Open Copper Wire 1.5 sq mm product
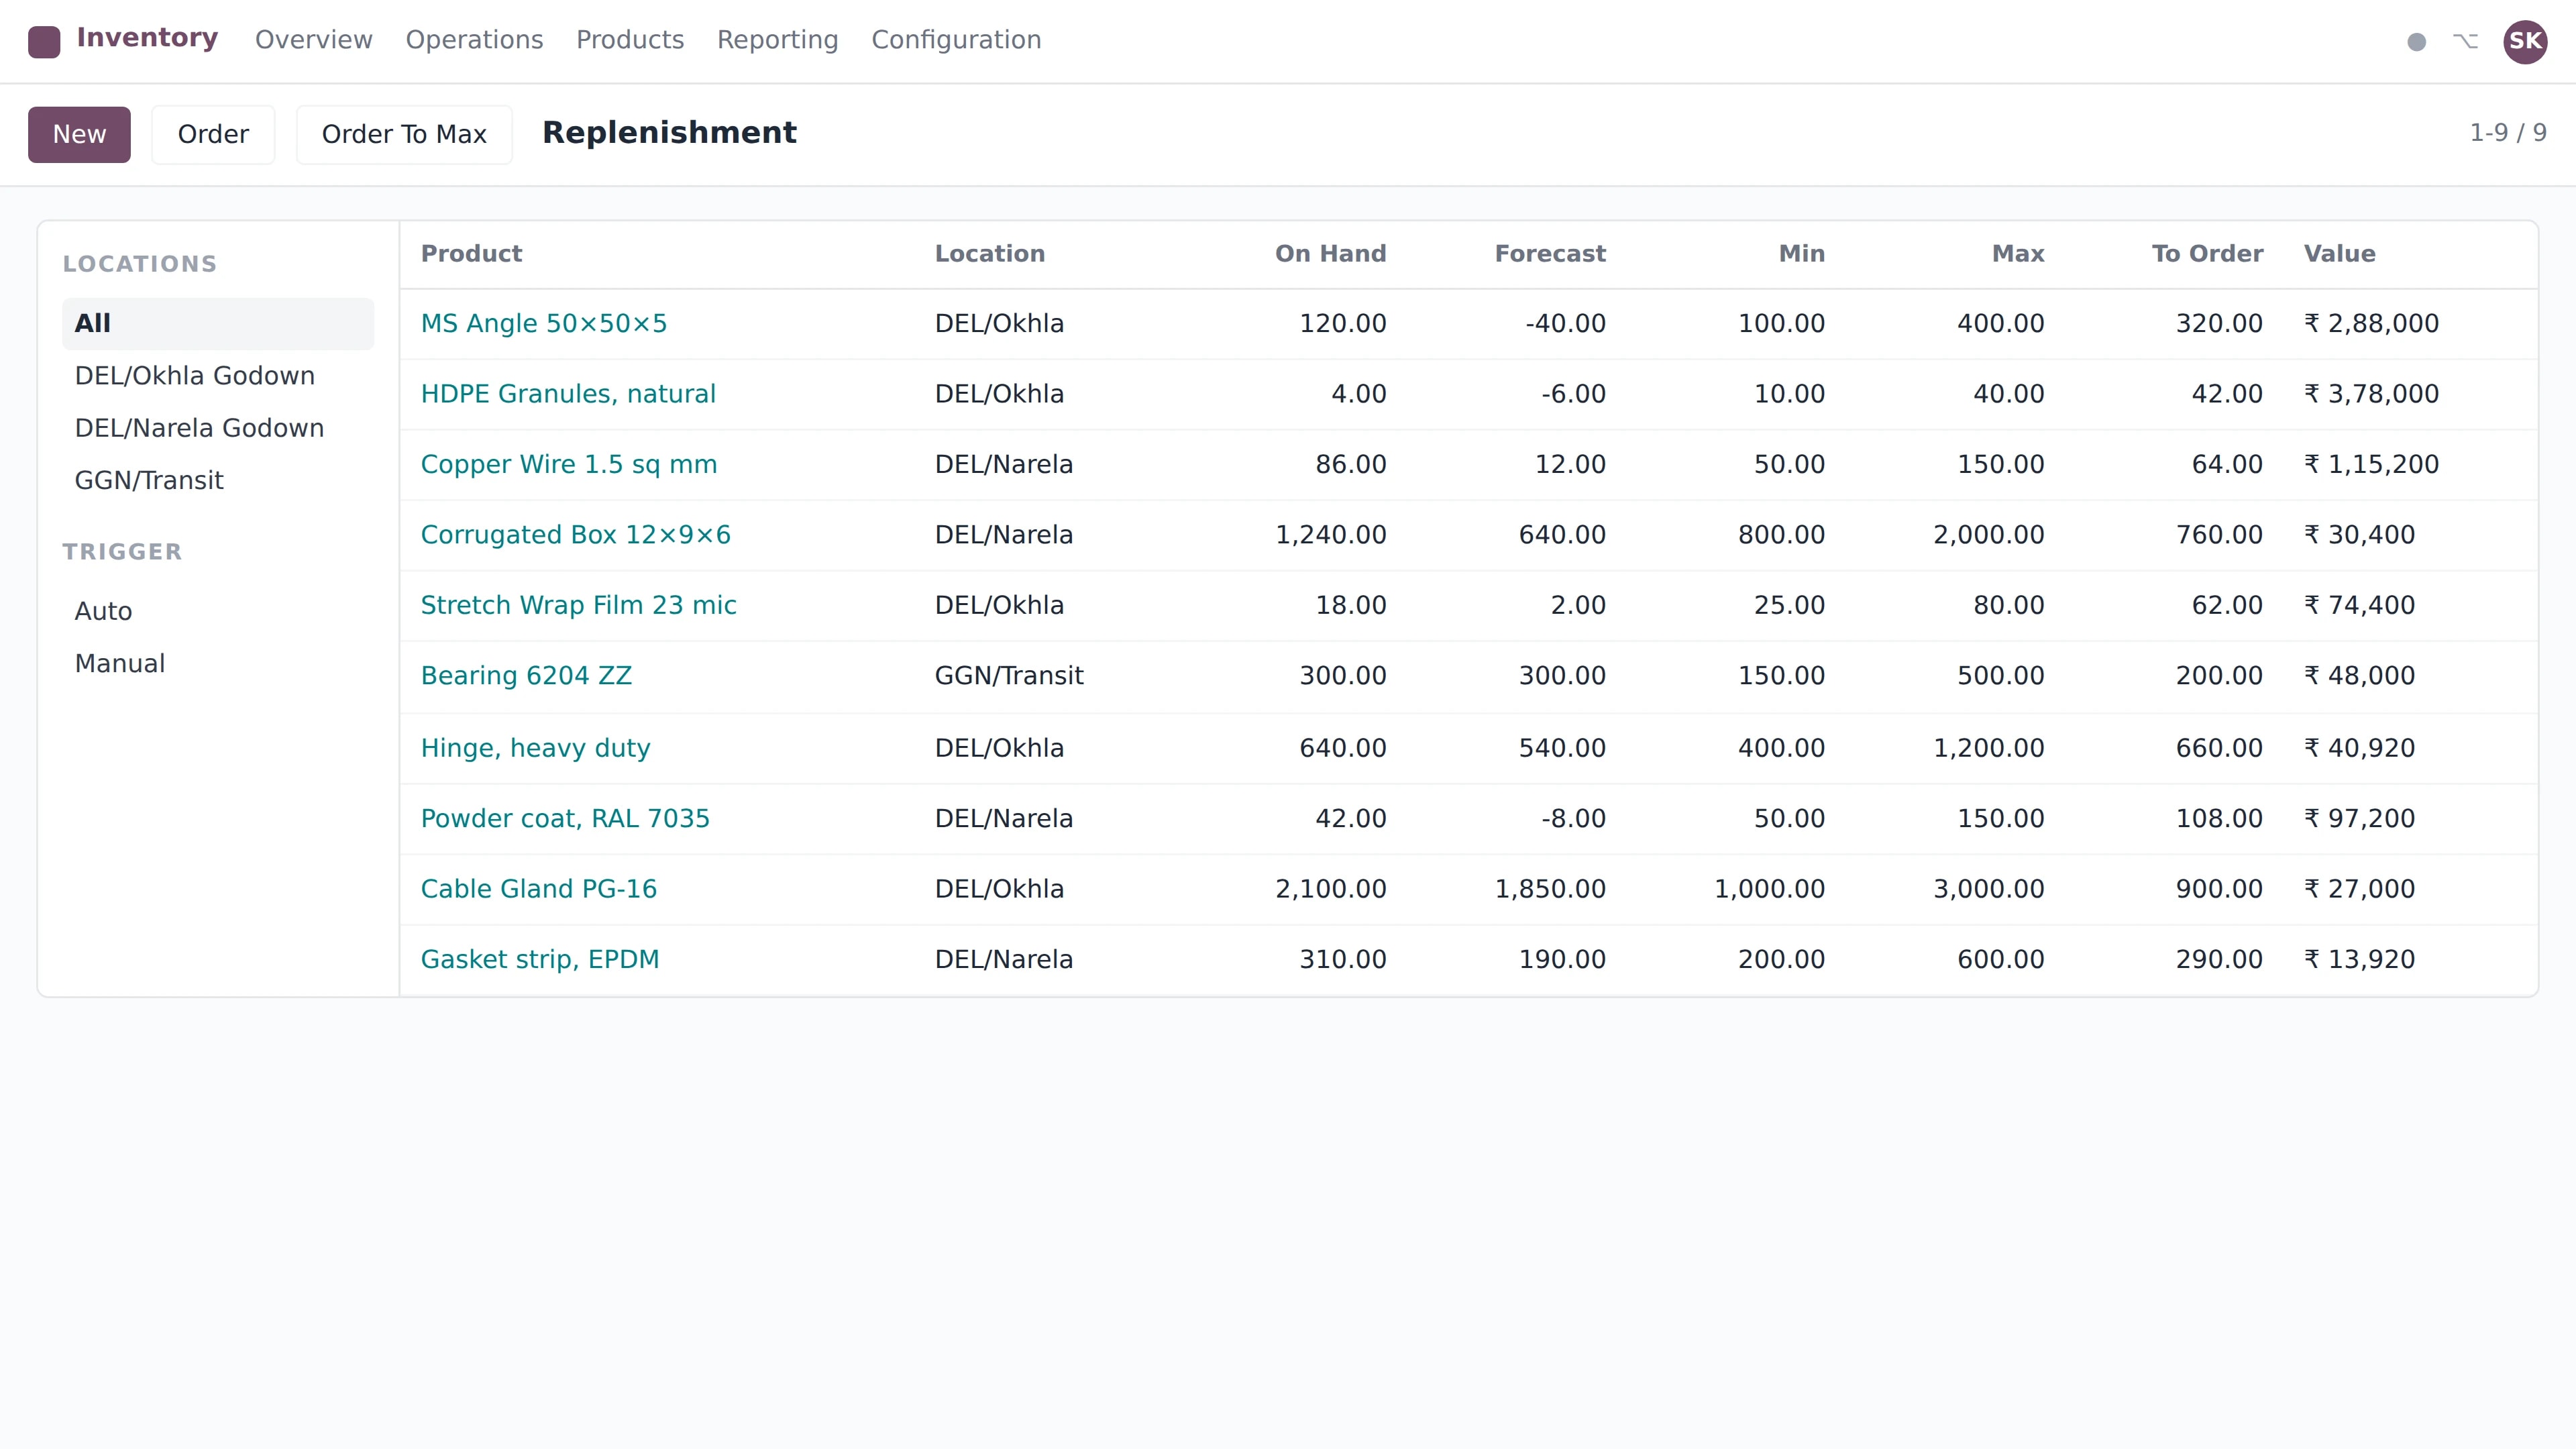Screen dimensions: 2576x1449 (568, 465)
